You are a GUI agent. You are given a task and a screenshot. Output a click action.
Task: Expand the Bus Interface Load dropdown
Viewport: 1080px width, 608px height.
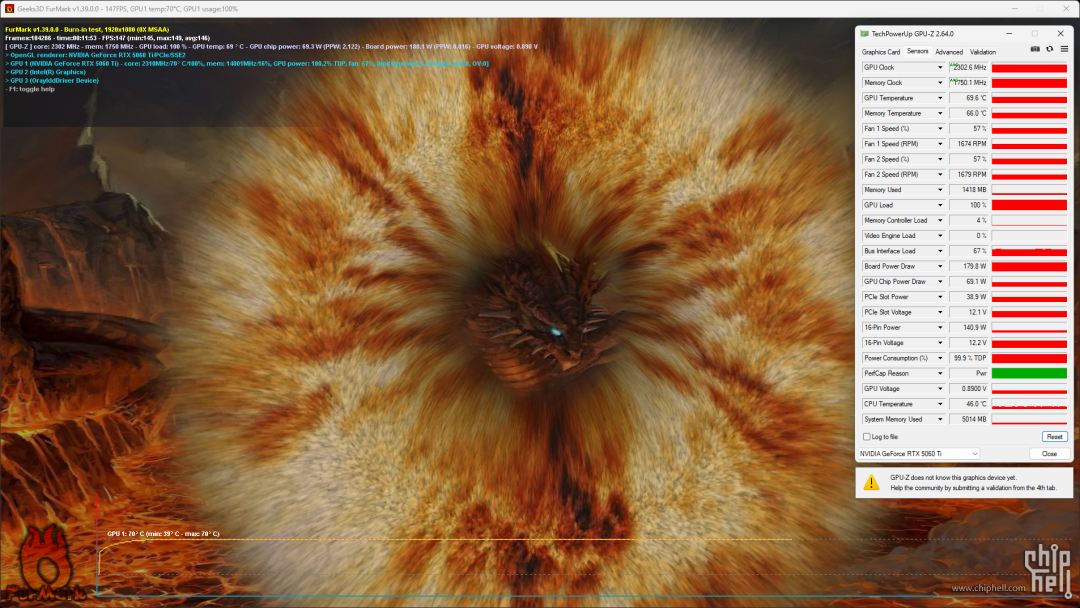pyautogui.click(x=939, y=251)
